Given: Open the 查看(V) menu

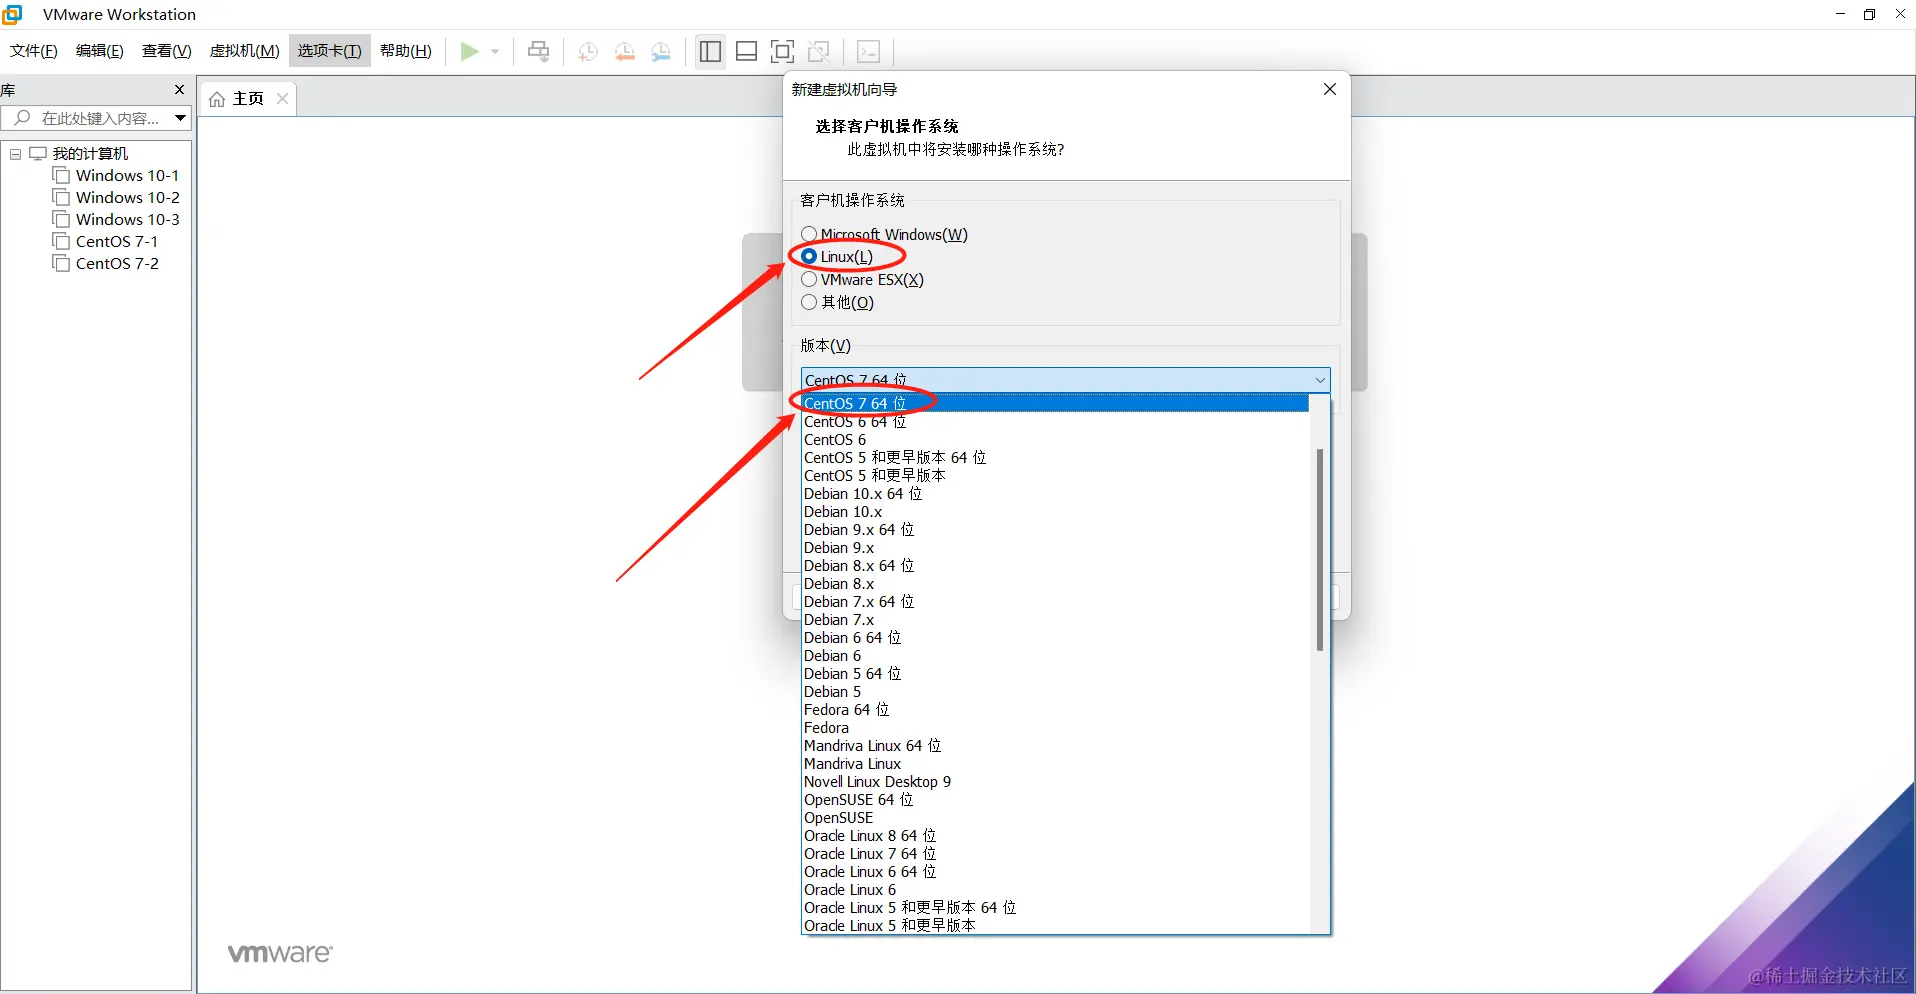Looking at the screenshot, I should [x=167, y=51].
